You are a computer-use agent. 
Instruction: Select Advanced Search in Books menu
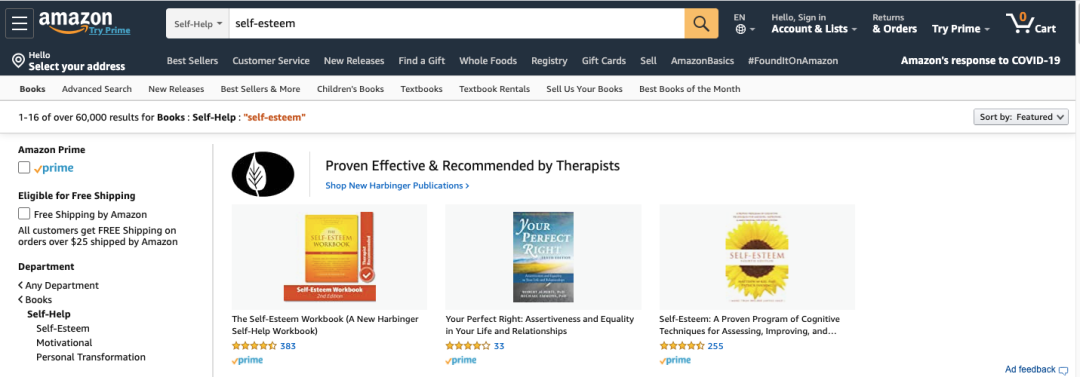pyautogui.click(x=96, y=89)
